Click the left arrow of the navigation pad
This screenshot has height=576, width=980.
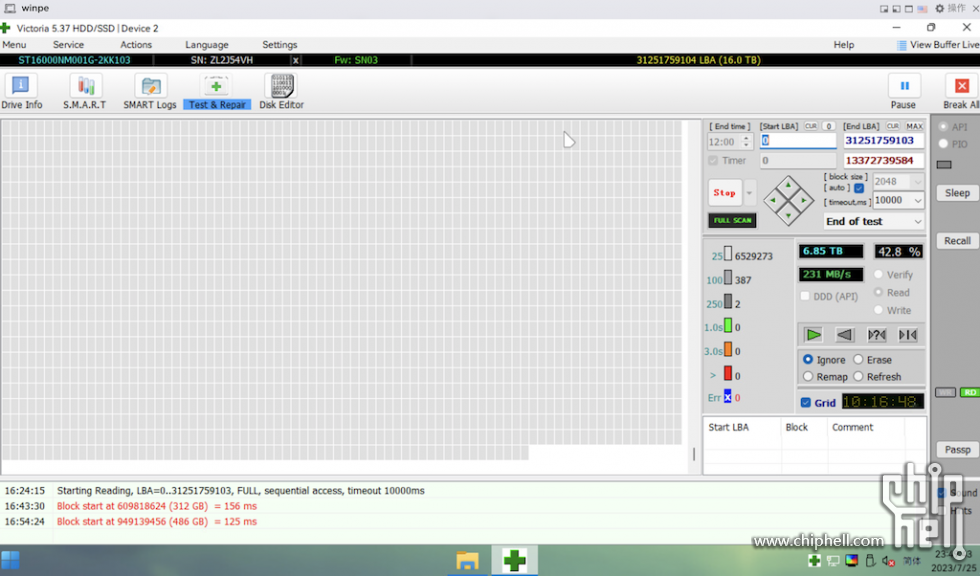[x=773, y=201]
